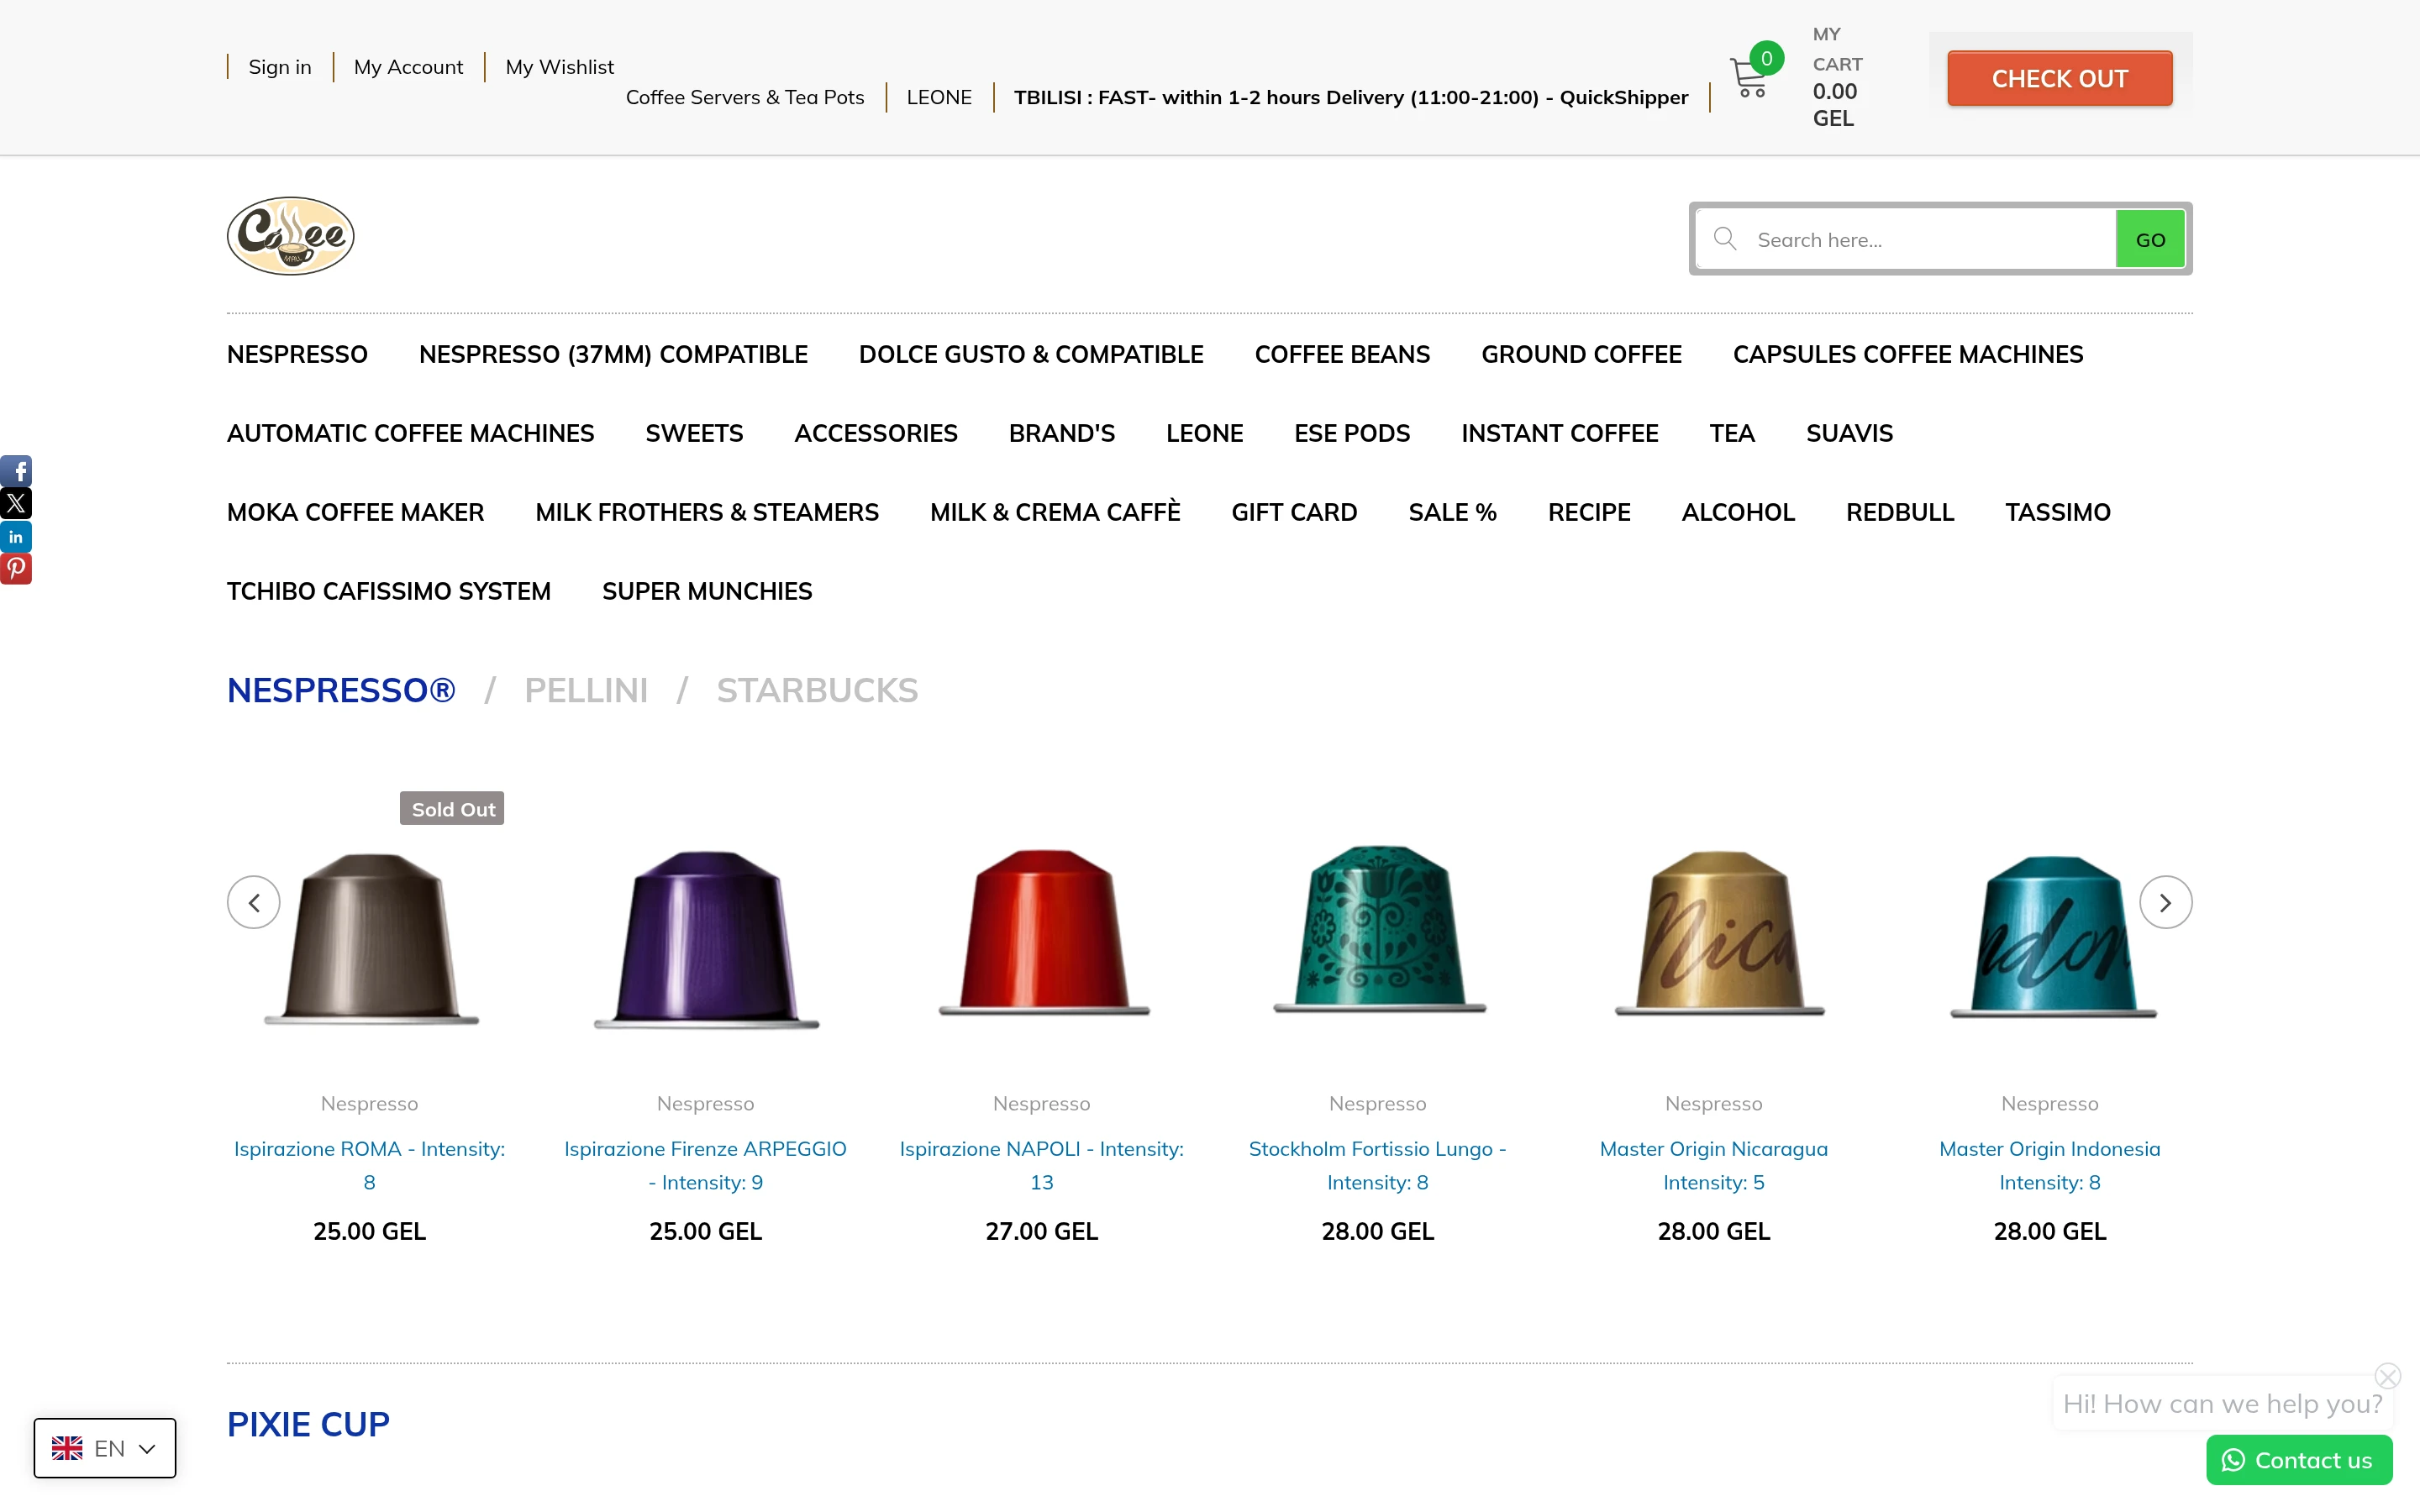Click the TBILISI fast delivery link

point(1351,97)
